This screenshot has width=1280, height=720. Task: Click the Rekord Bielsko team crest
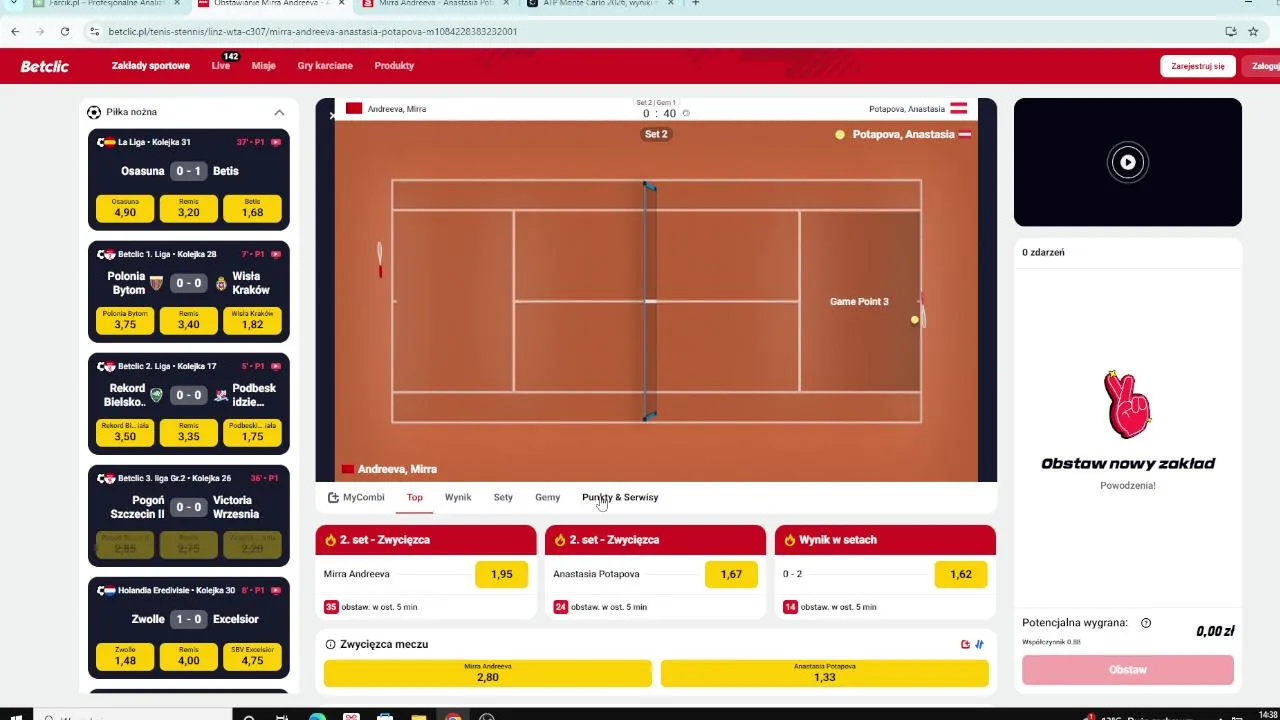pyautogui.click(x=156, y=395)
